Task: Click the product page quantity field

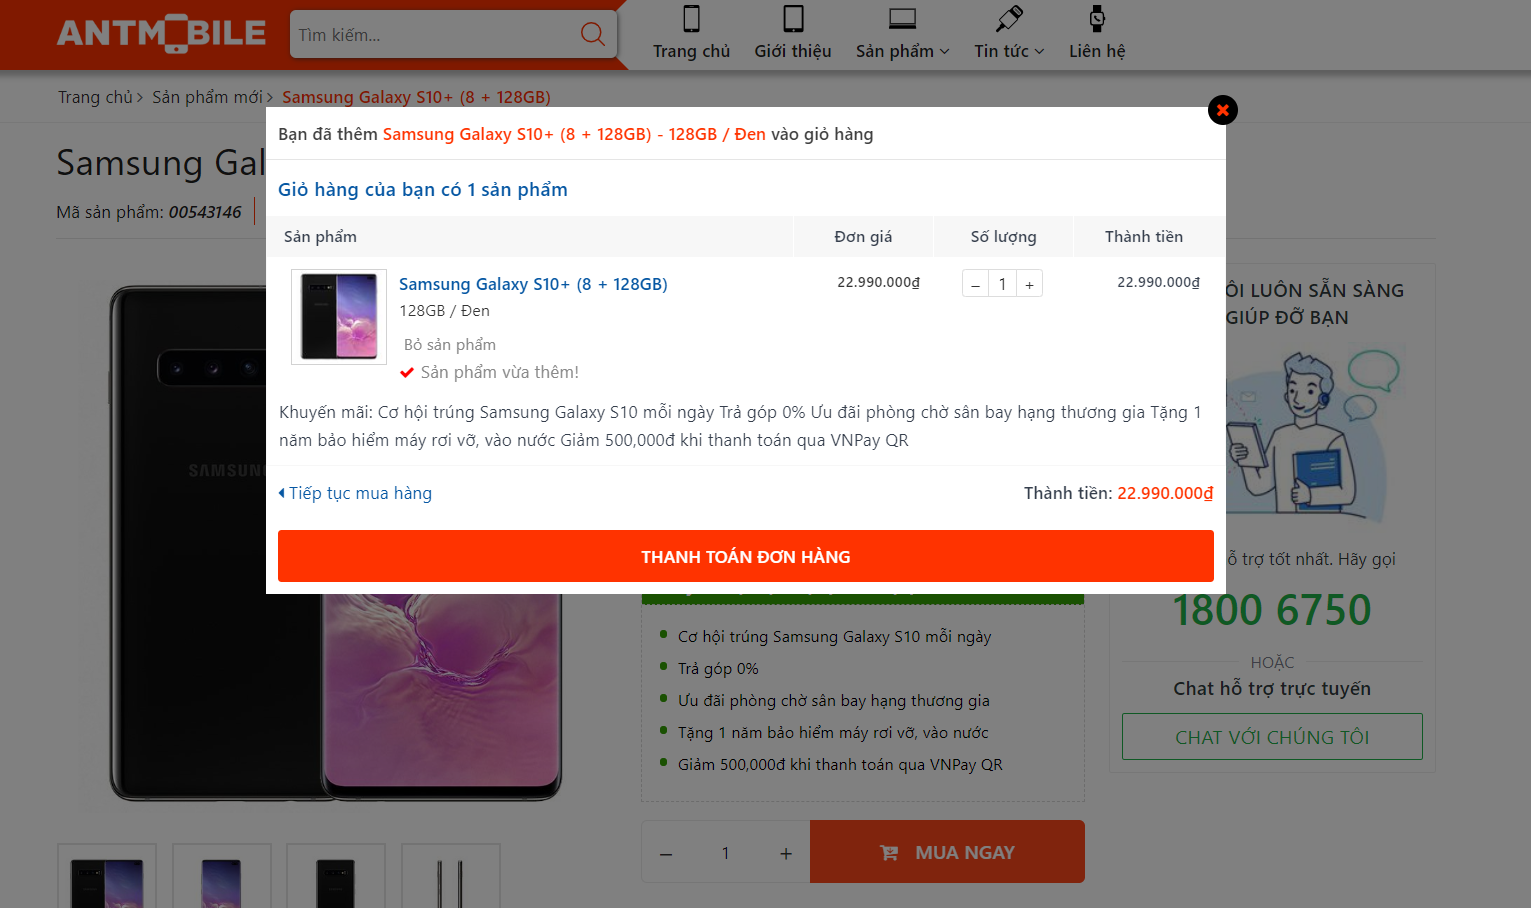Action: [x=726, y=853]
